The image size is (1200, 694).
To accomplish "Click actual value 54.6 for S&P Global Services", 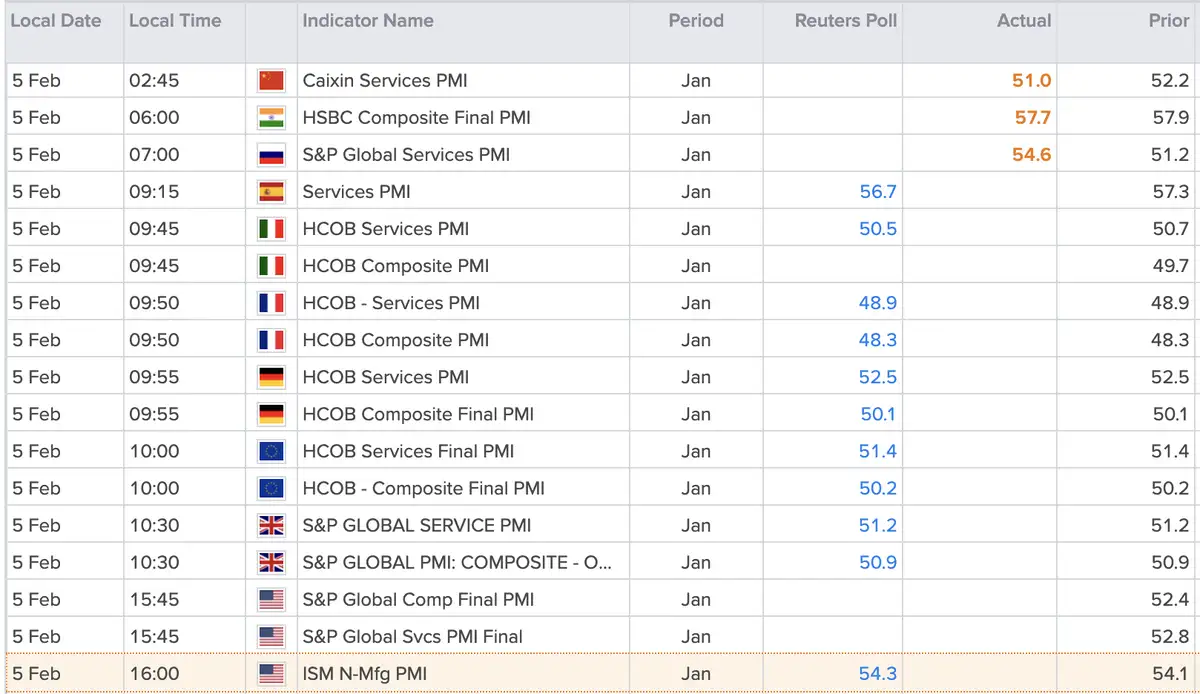I will [x=1033, y=155].
